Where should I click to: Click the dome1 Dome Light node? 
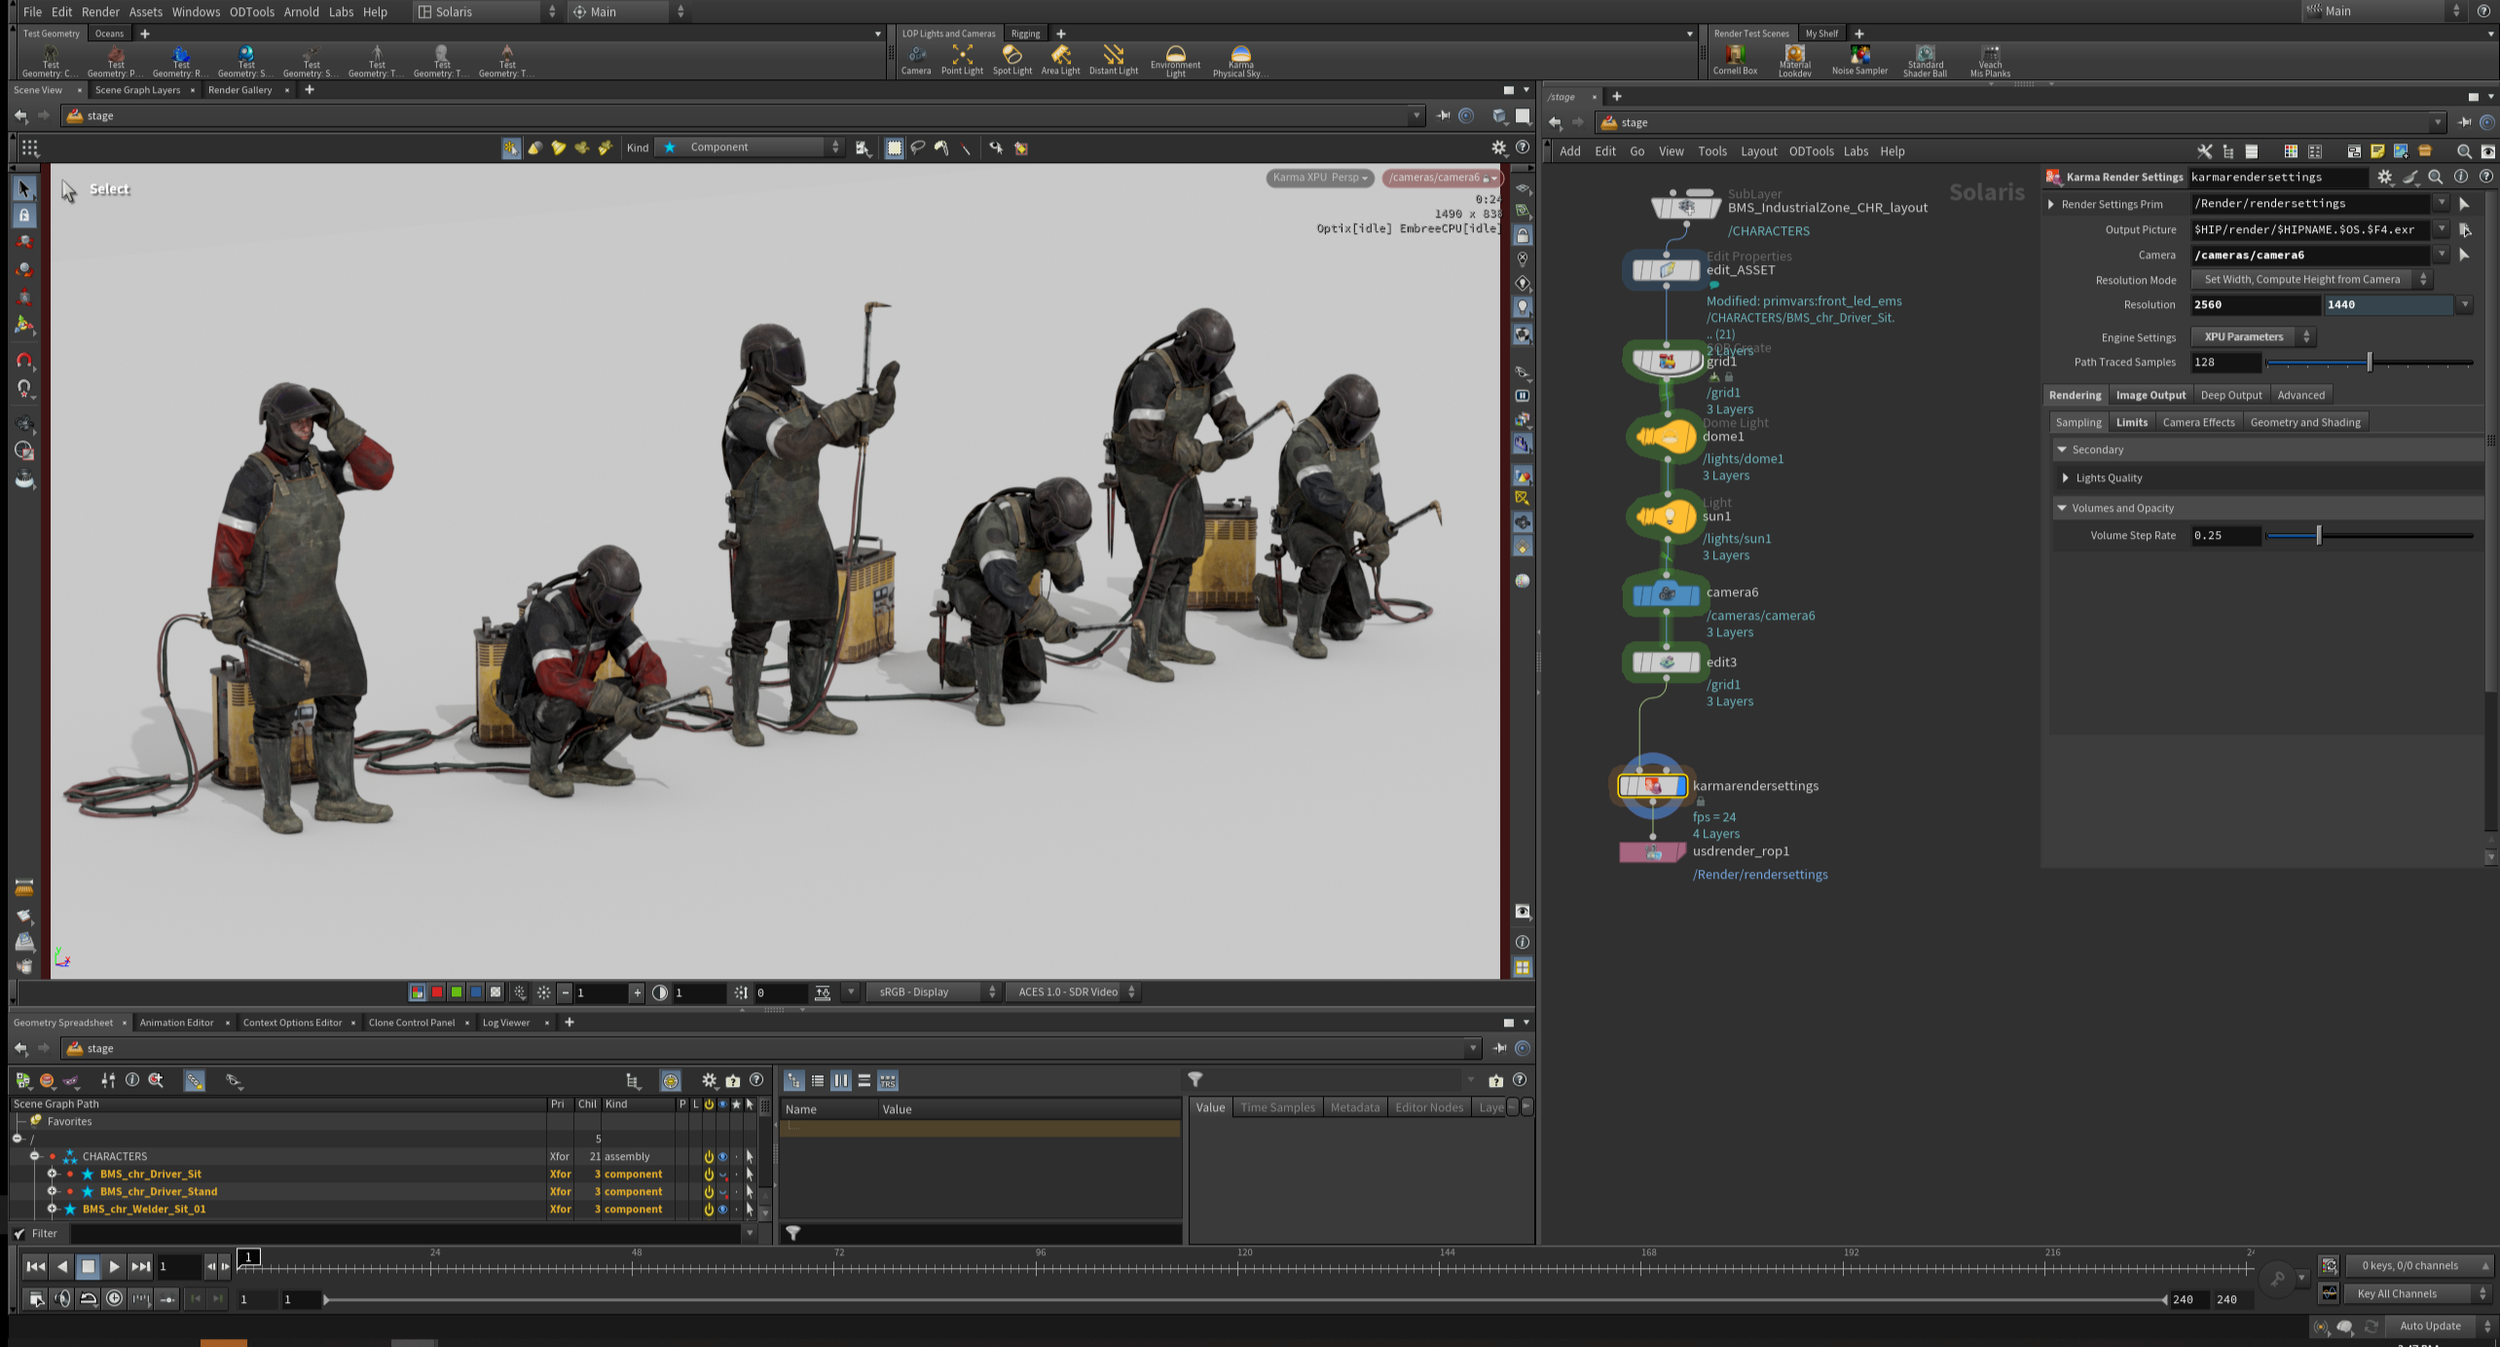click(1666, 437)
